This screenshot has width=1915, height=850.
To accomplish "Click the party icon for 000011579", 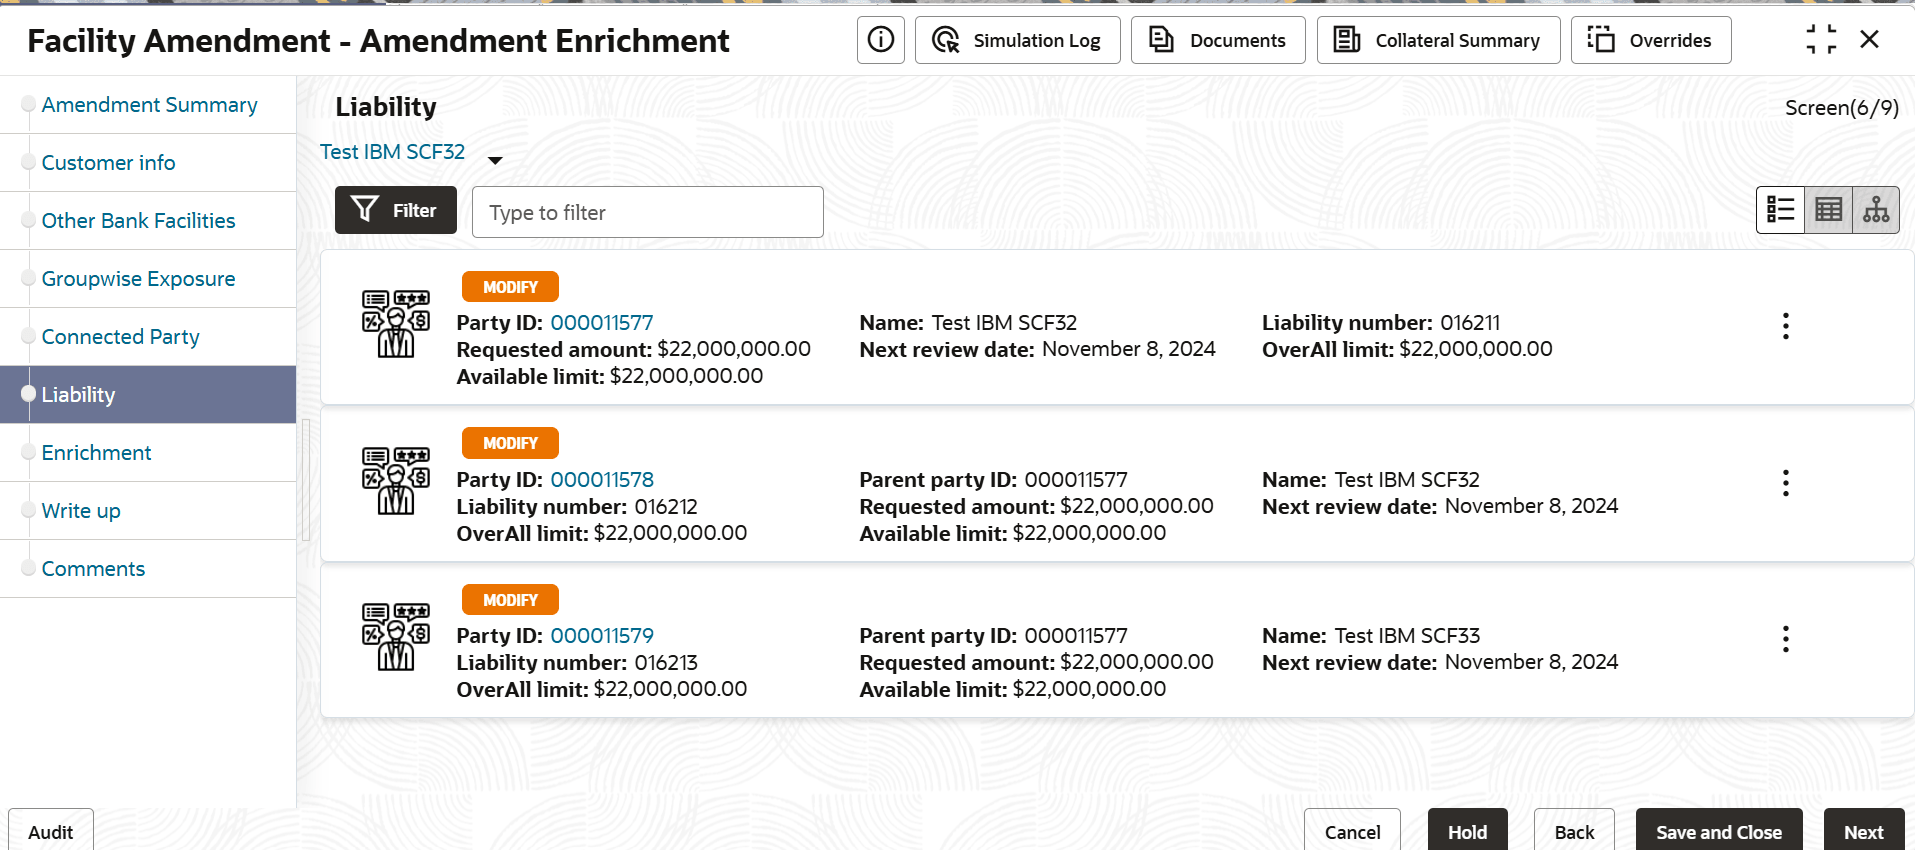I will pos(396,637).
